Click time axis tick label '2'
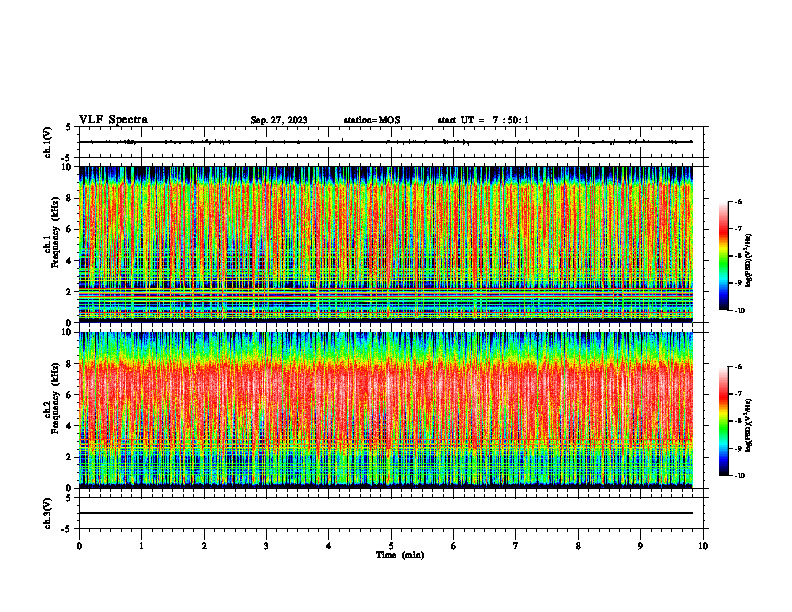The height and width of the screenshot is (612, 792). point(204,546)
